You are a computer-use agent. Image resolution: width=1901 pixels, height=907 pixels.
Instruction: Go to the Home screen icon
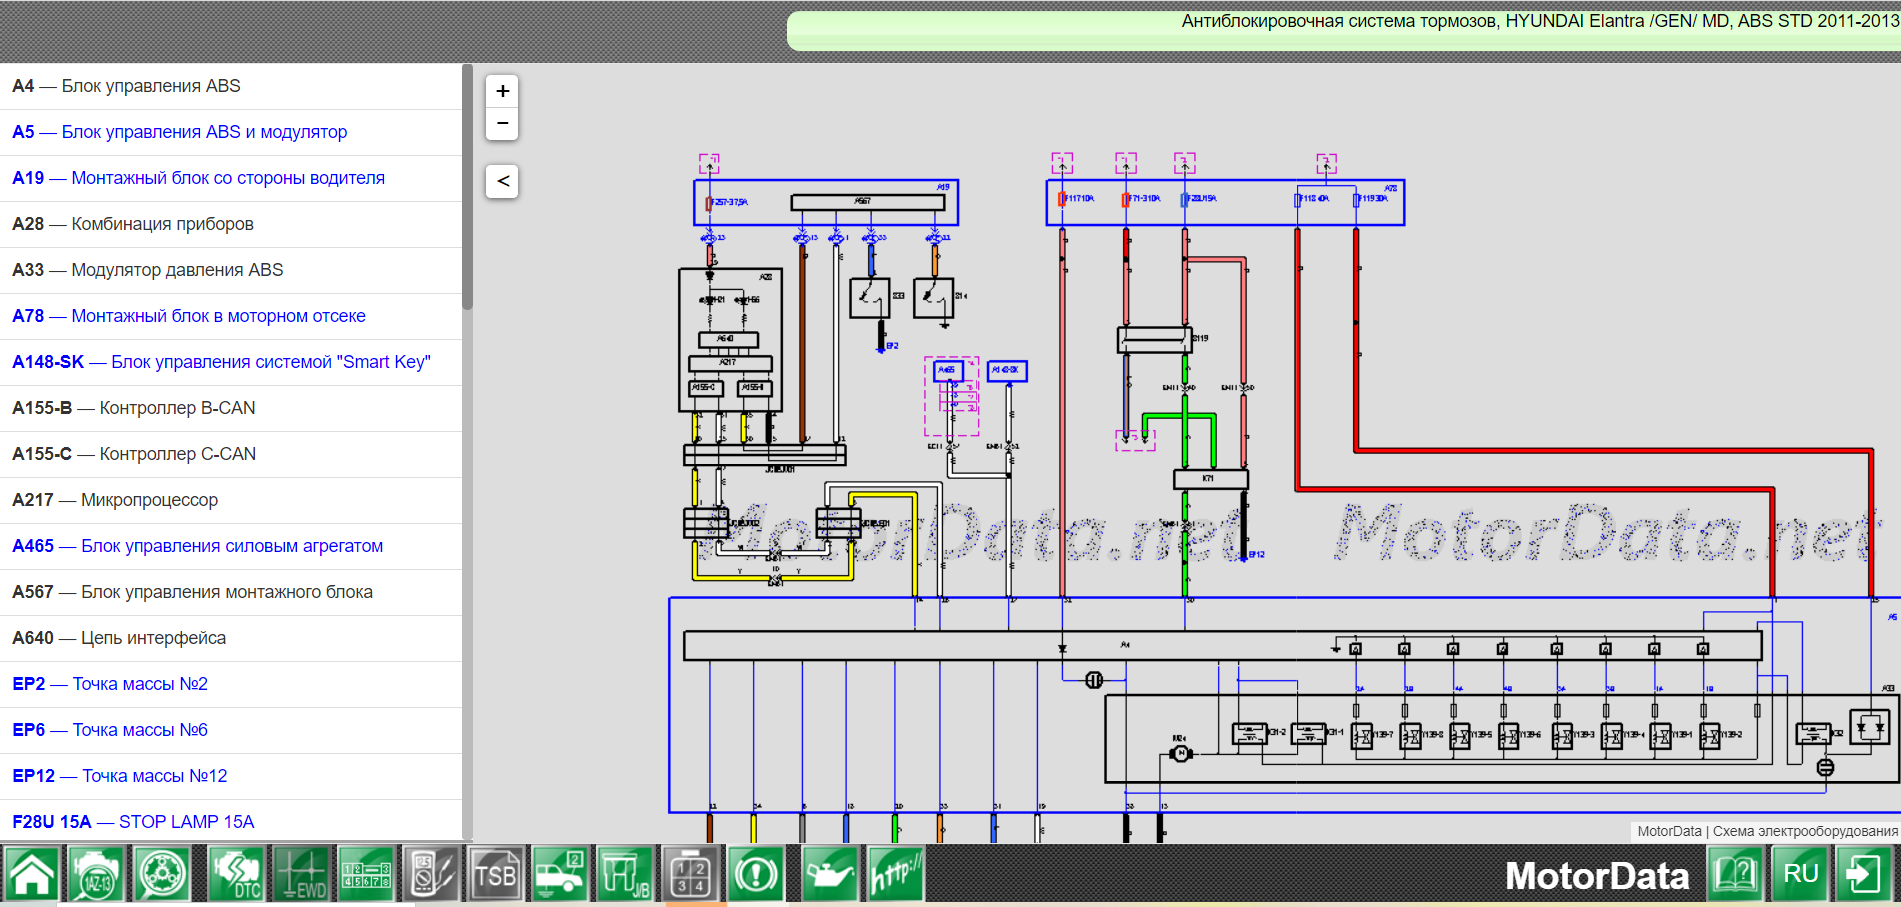pos(33,874)
